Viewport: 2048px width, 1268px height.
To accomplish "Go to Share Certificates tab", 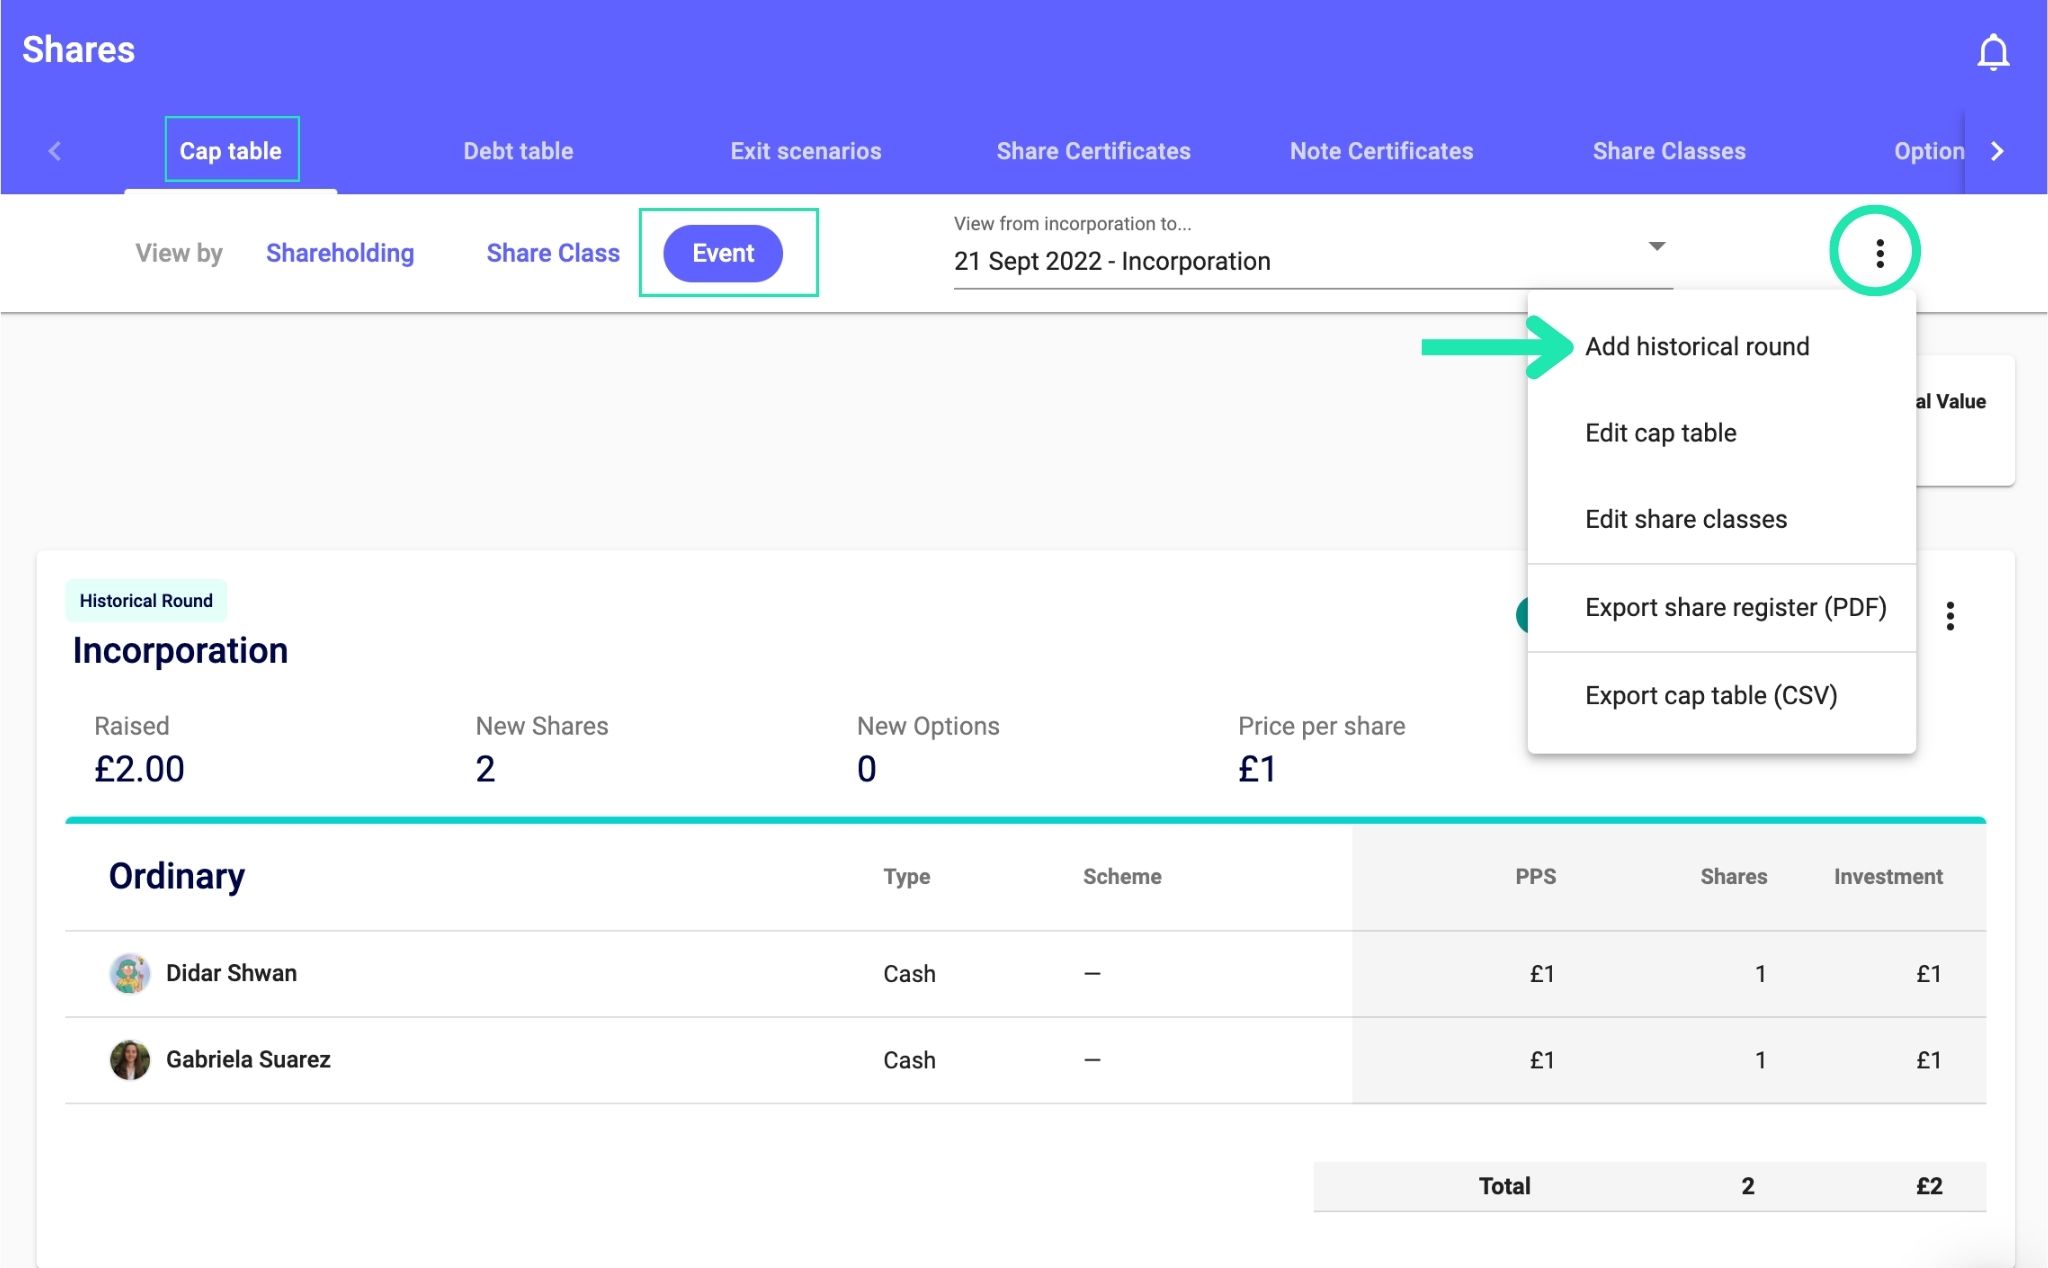I will pos(1093,151).
